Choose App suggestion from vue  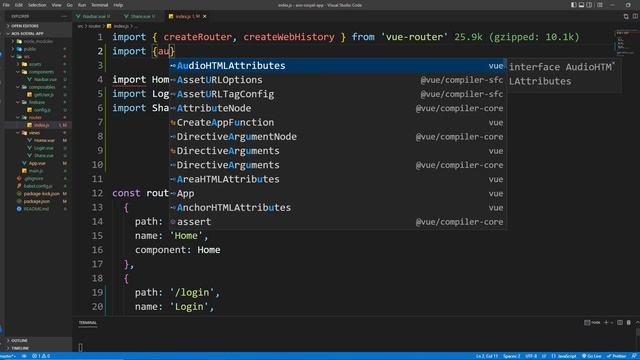[338, 193]
